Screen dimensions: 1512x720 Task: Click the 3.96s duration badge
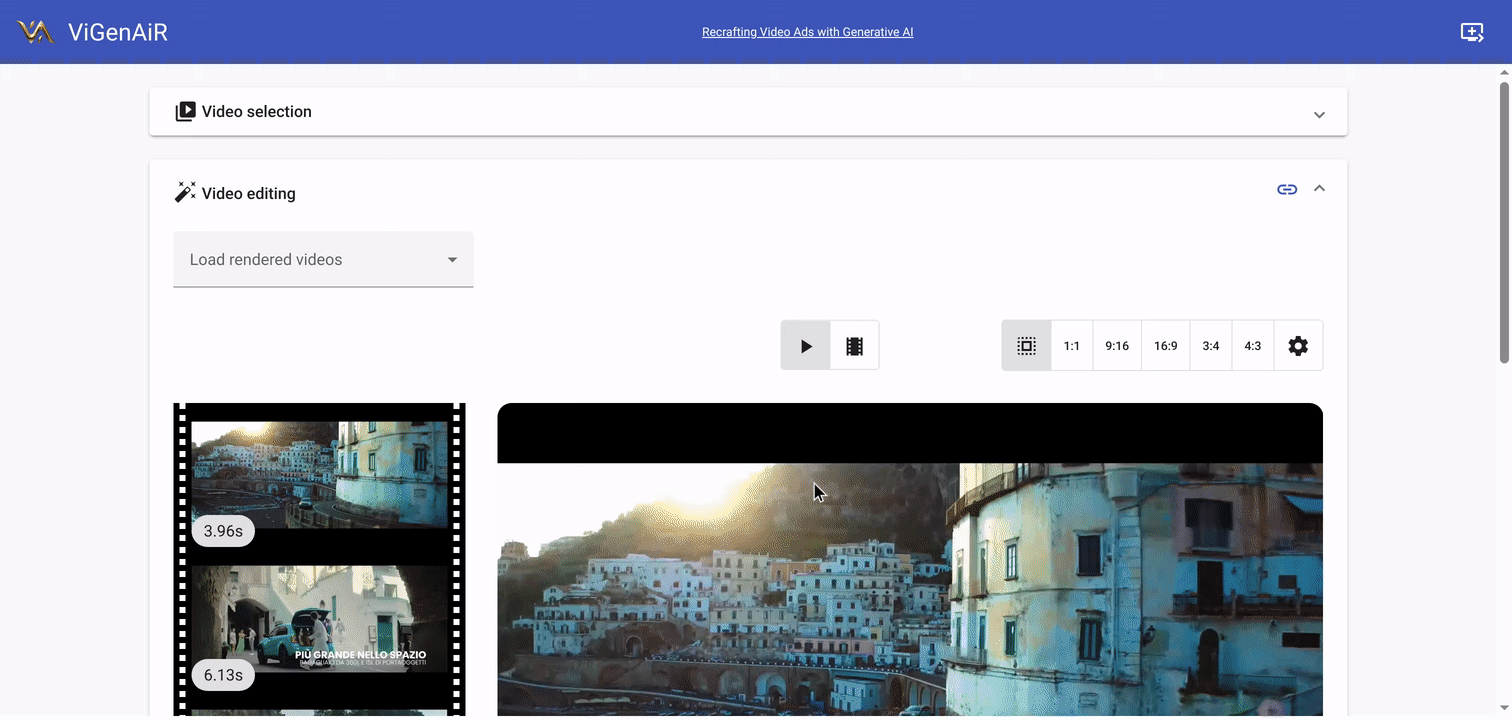(223, 531)
